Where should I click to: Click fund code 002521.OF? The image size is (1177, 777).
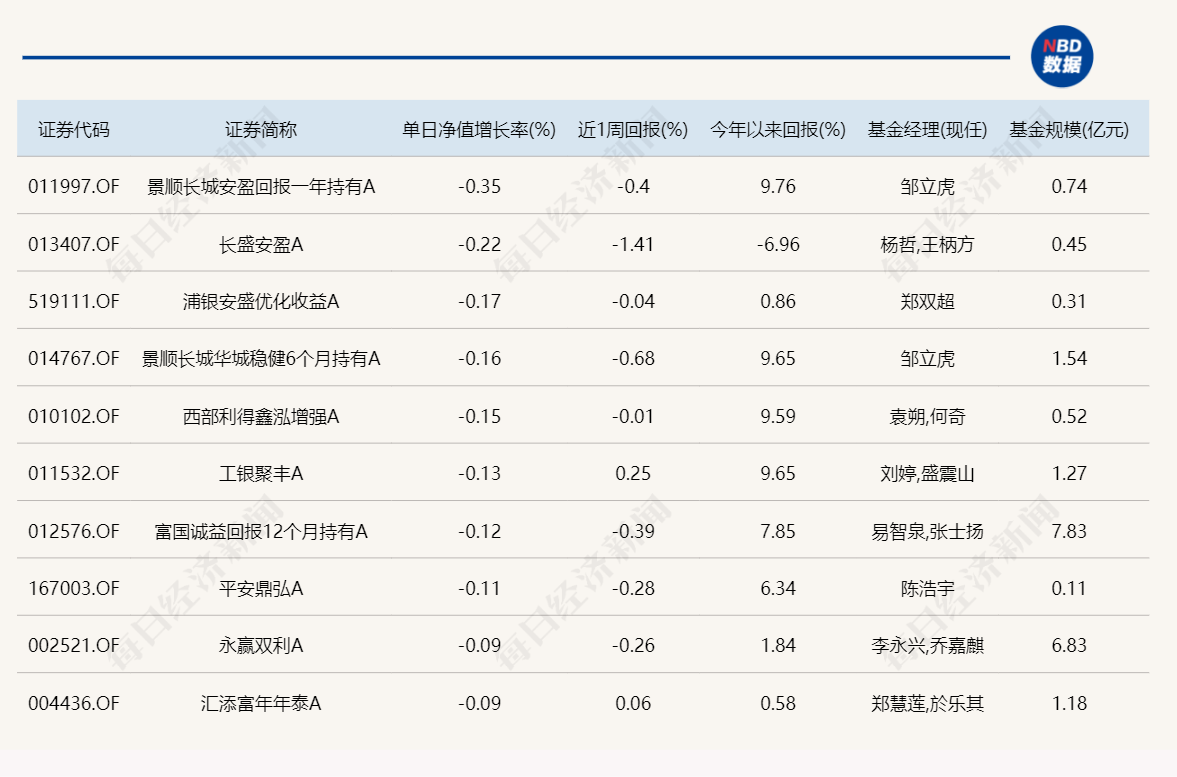(74, 645)
